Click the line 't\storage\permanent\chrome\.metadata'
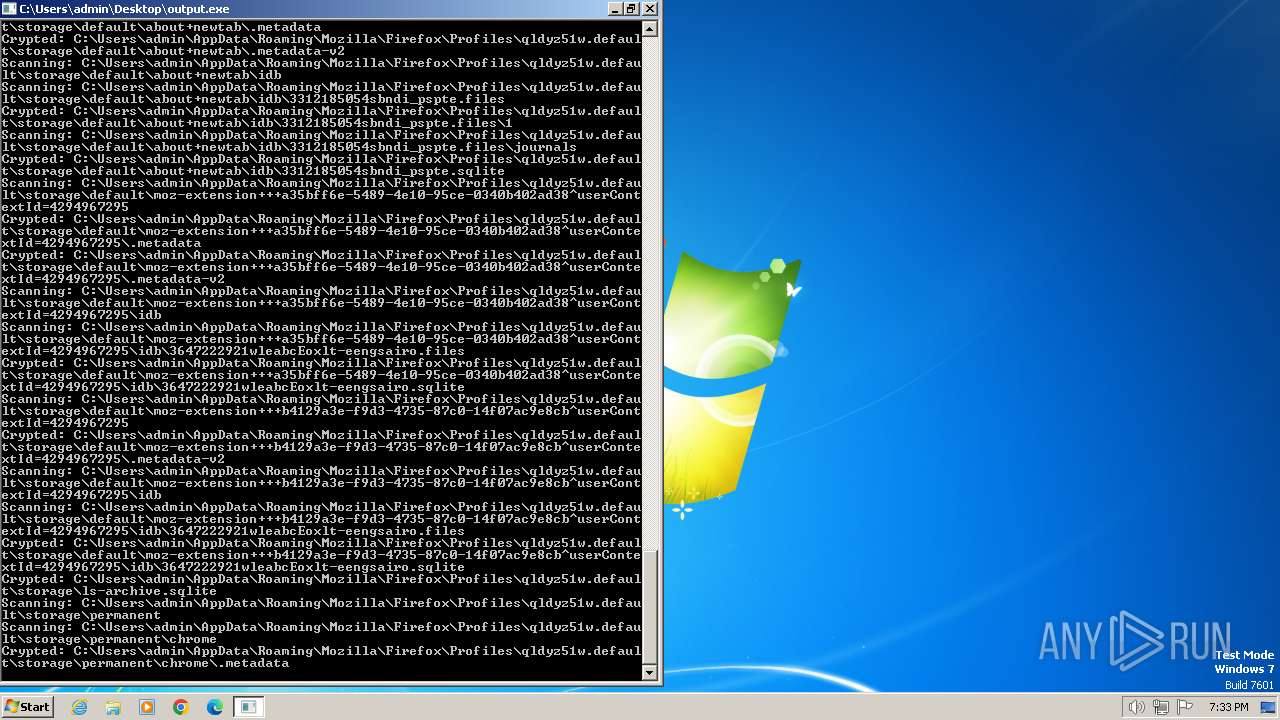Image resolution: width=1280 pixels, height=720 pixels. [x=145, y=663]
